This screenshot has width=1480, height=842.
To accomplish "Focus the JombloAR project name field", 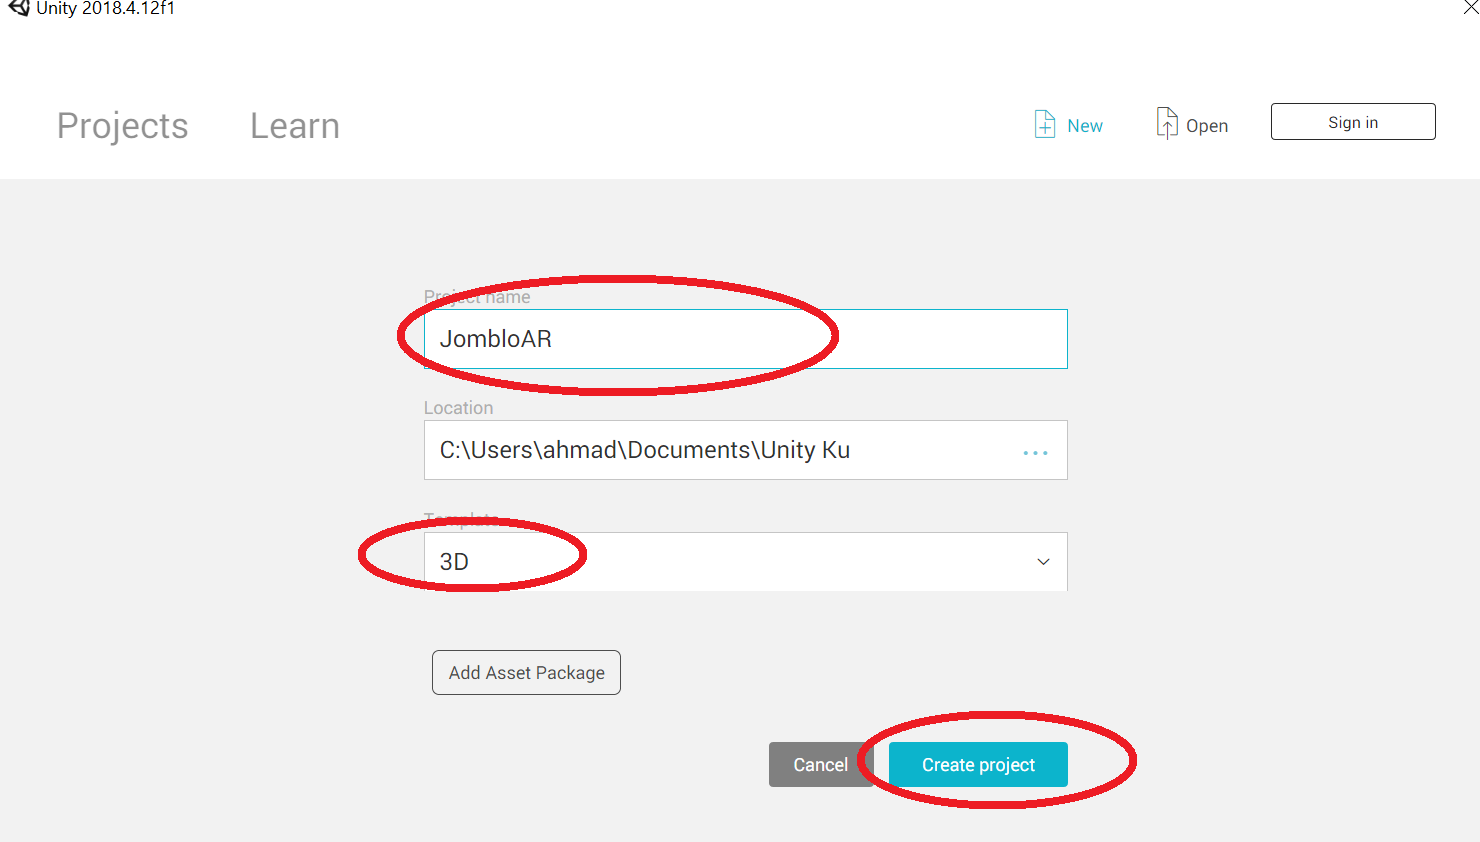I will coord(745,339).
